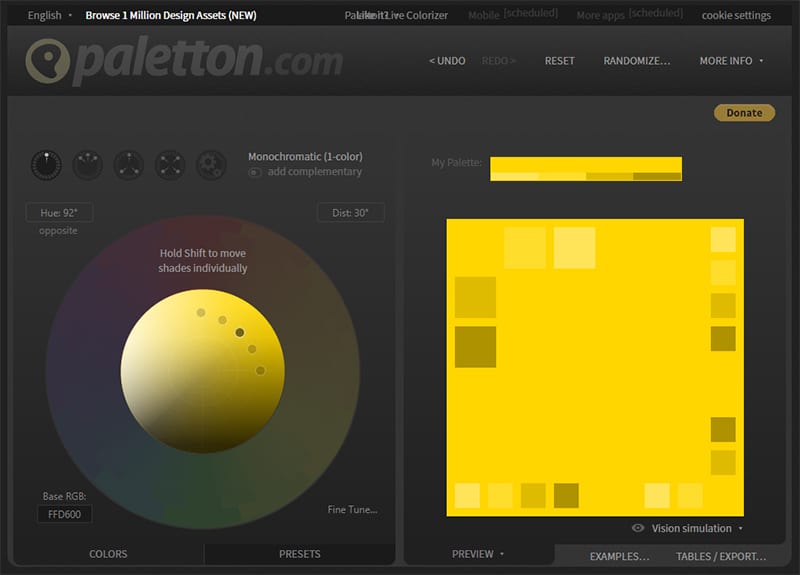Click the topmost lightest shade dot on sphere
Image resolution: width=800 pixels, height=575 pixels.
[x=201, y=312]
